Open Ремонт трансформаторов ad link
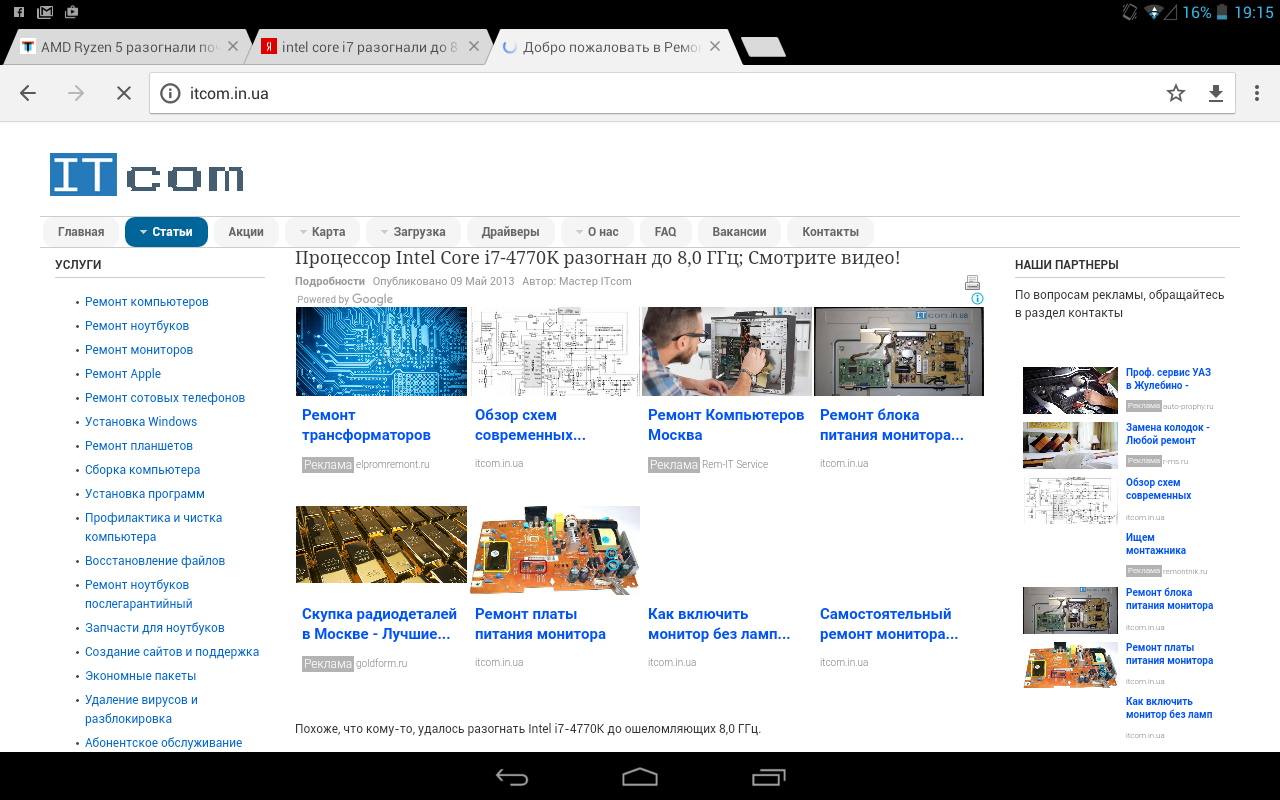 pos(366,425)
